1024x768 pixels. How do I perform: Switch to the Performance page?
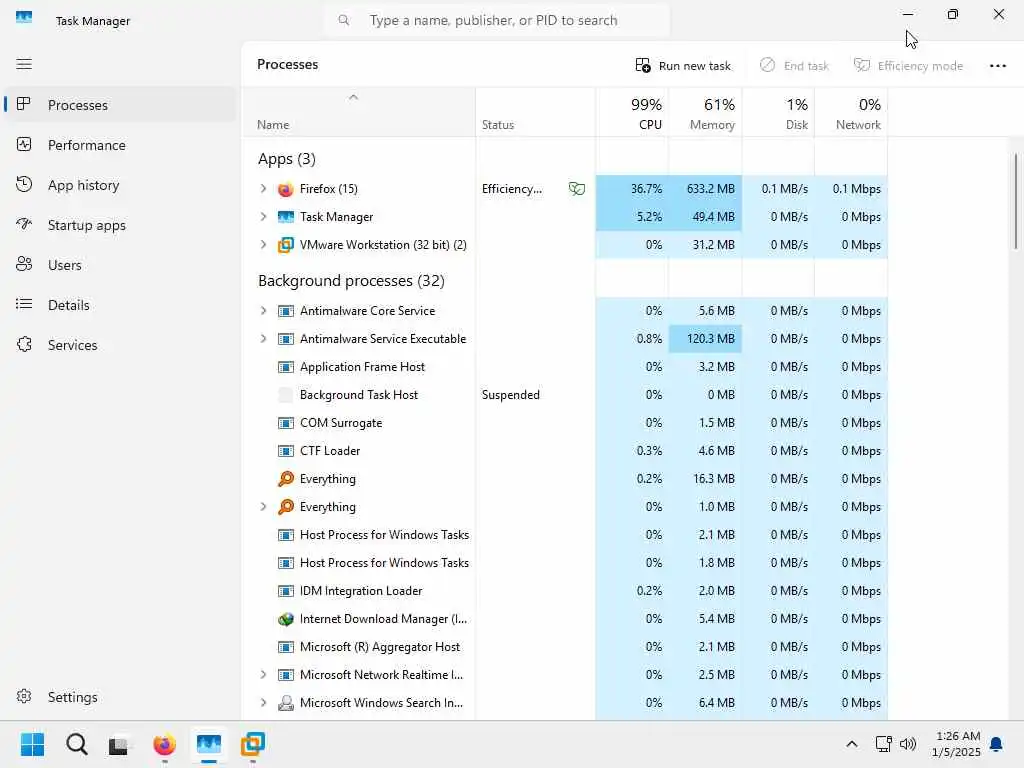click(120, 145)
